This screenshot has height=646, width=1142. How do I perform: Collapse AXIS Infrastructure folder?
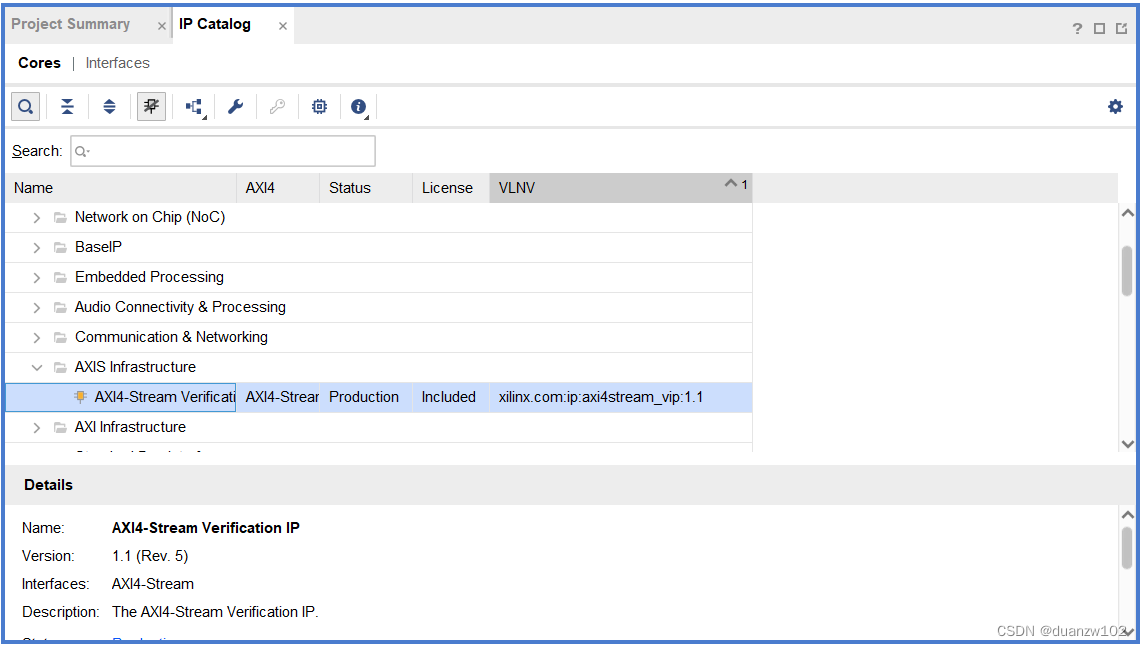click(36, 368)
